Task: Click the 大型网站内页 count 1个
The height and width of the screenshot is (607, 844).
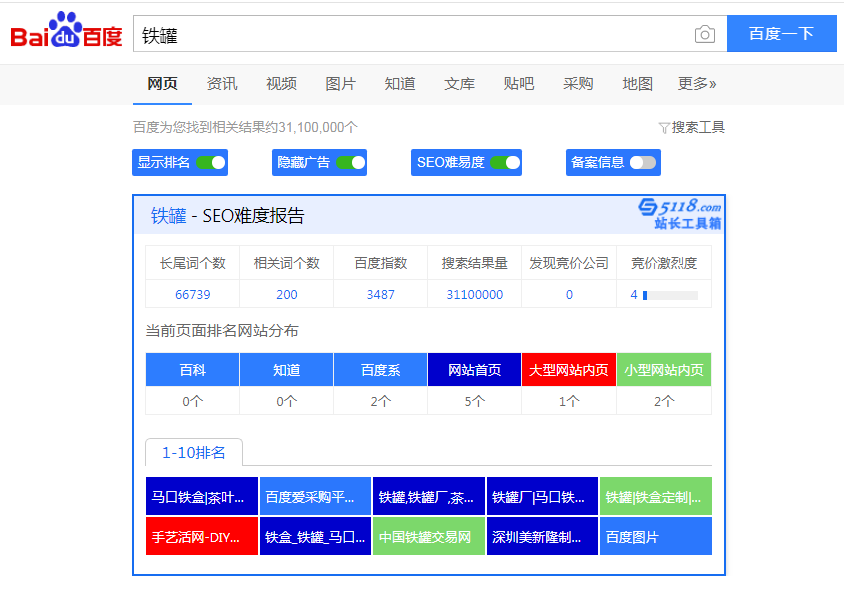Action: tap(569, 401)
